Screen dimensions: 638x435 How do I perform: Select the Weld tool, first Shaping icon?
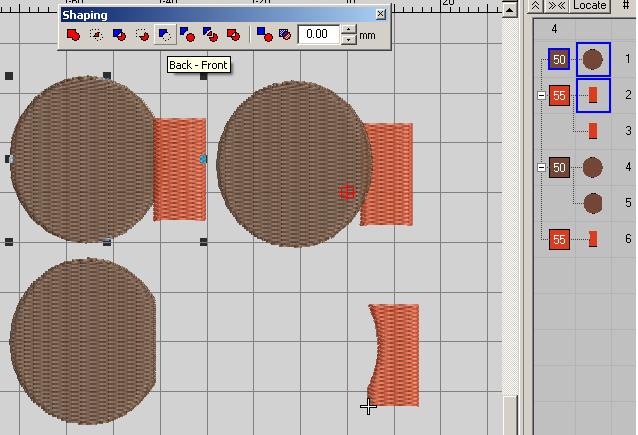point(73,35)
